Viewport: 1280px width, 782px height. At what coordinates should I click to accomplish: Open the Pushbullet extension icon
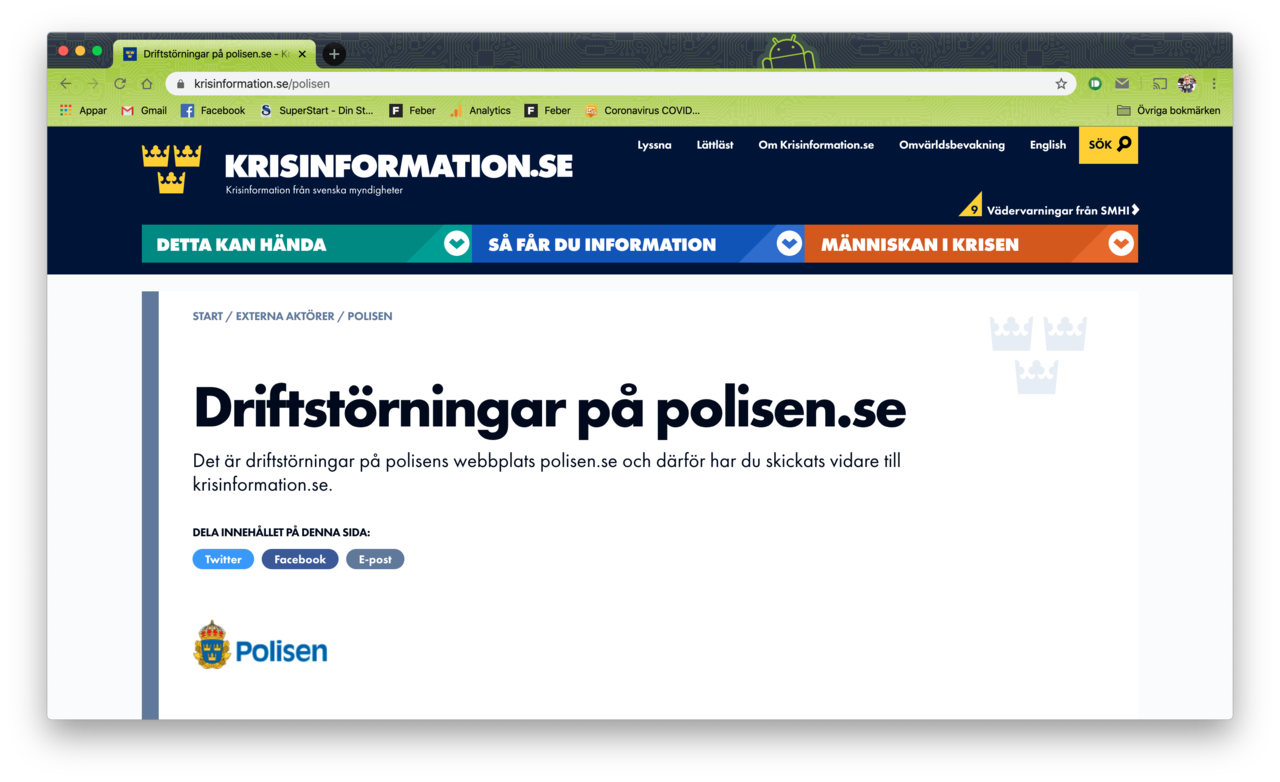point(1095,84)
